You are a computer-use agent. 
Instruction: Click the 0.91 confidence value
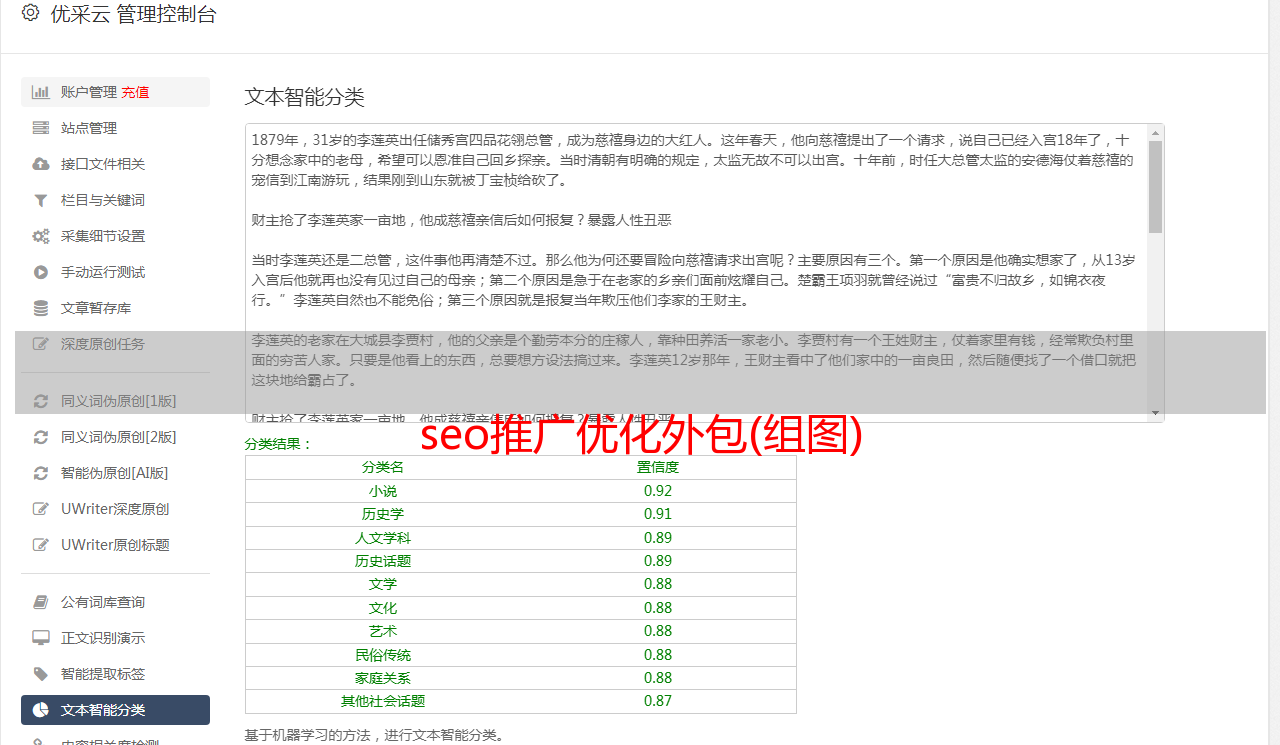(658, 514)
